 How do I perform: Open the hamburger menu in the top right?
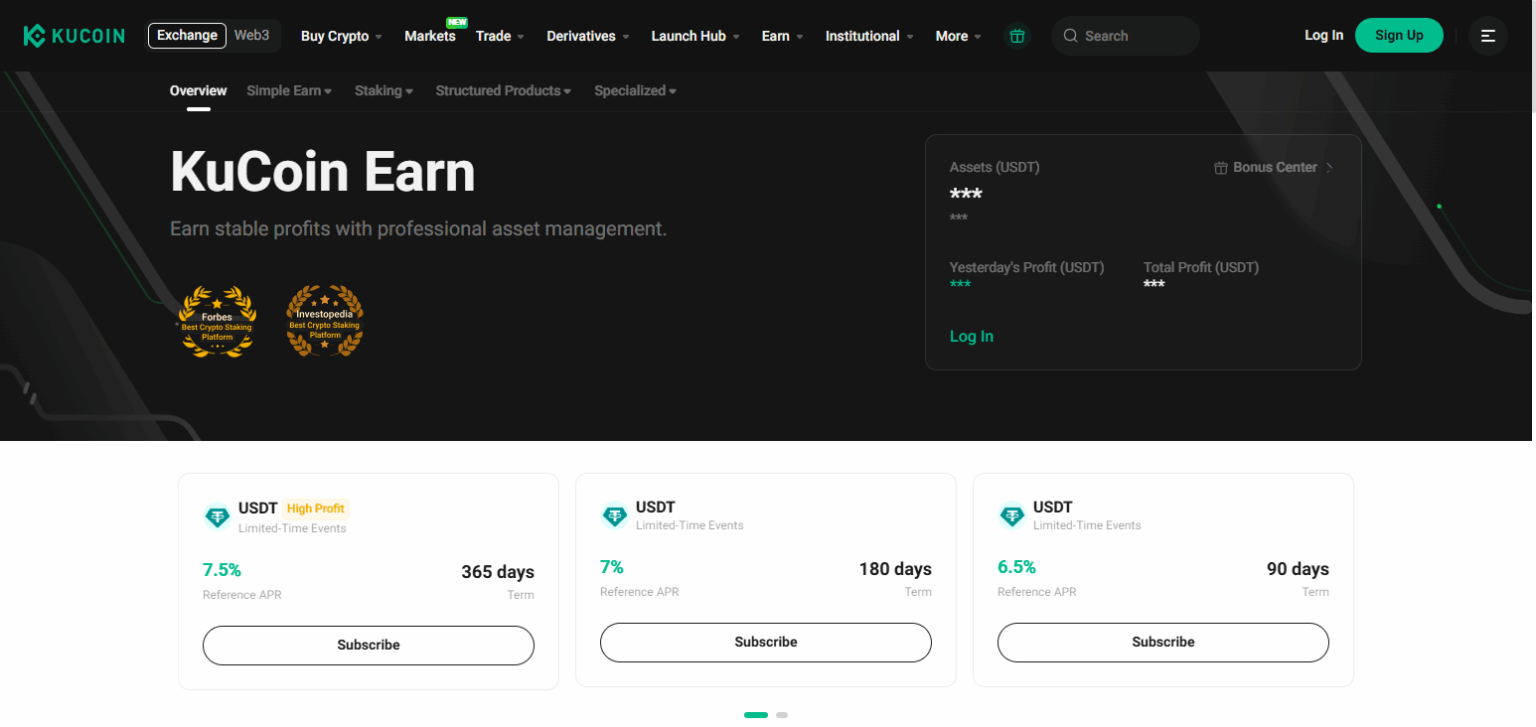click(1488, 35)
